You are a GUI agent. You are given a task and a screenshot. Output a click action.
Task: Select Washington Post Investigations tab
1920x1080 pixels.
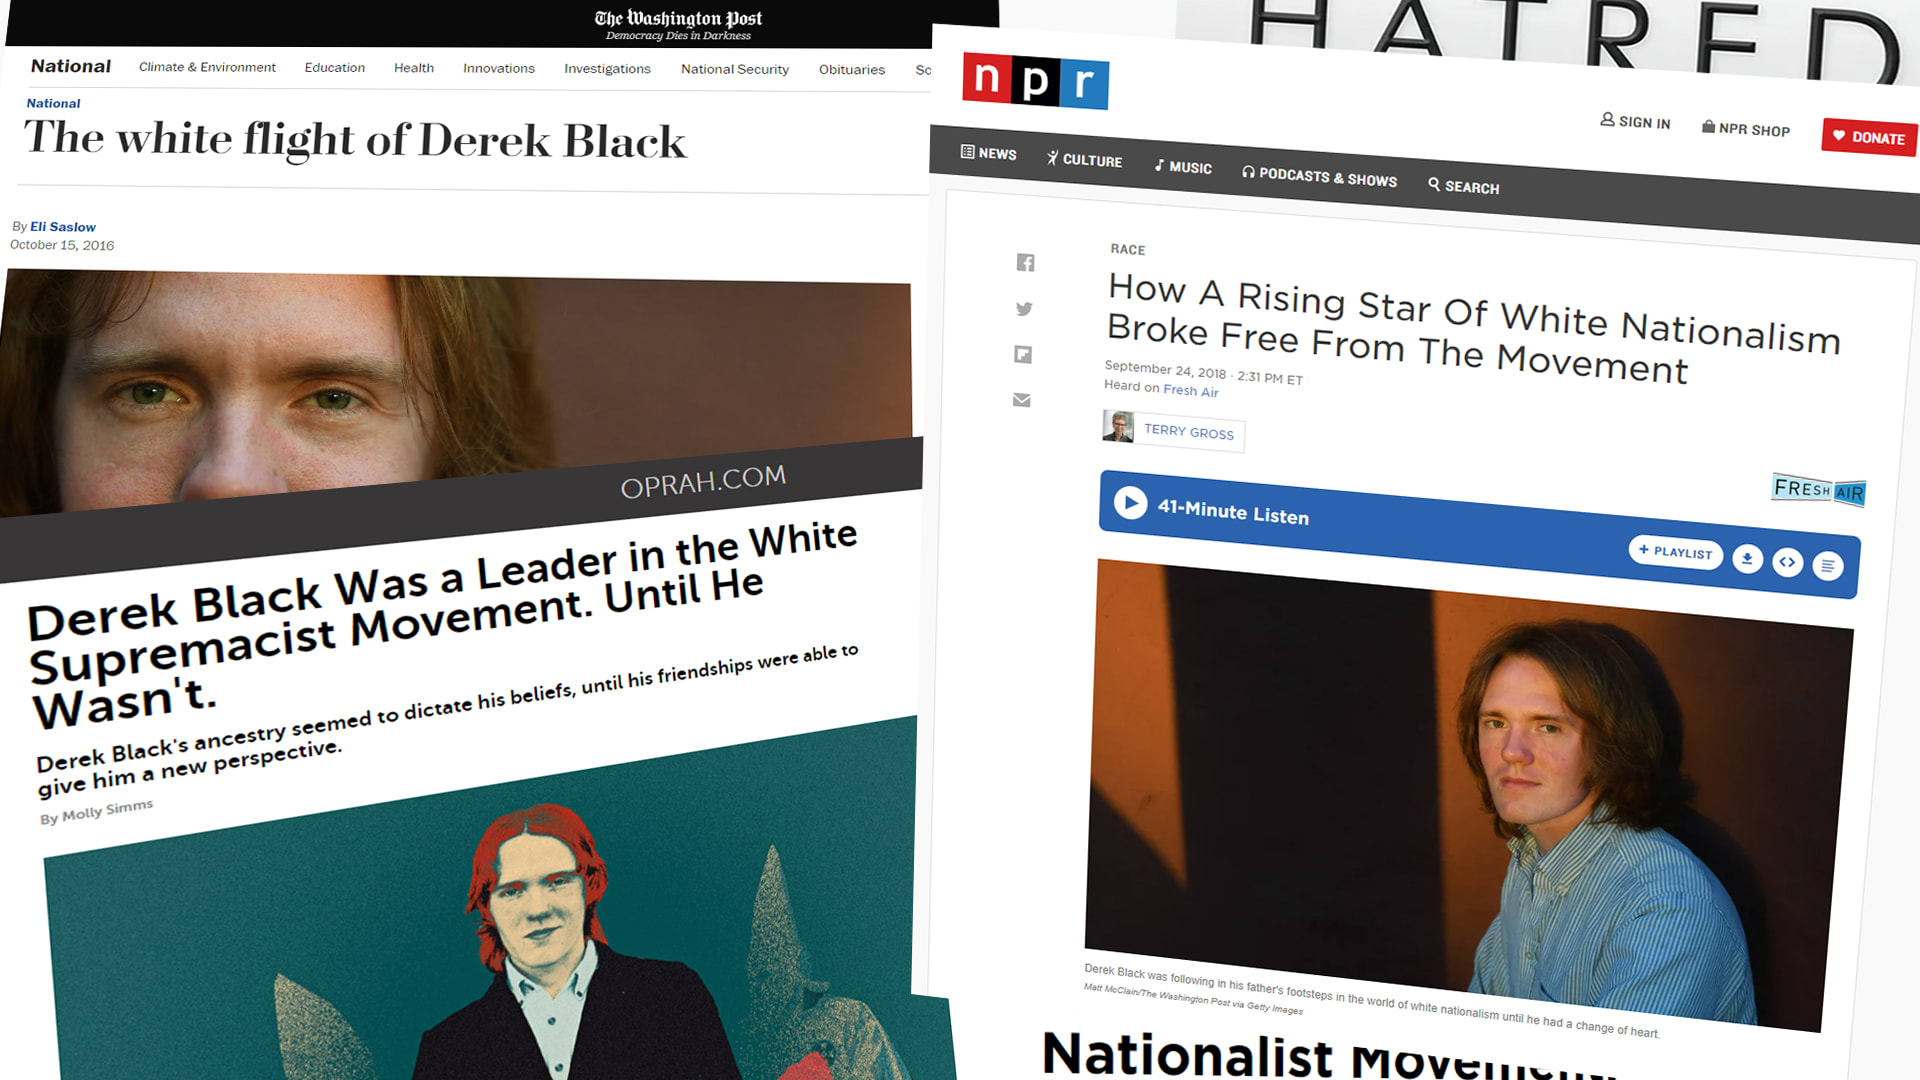607,69
